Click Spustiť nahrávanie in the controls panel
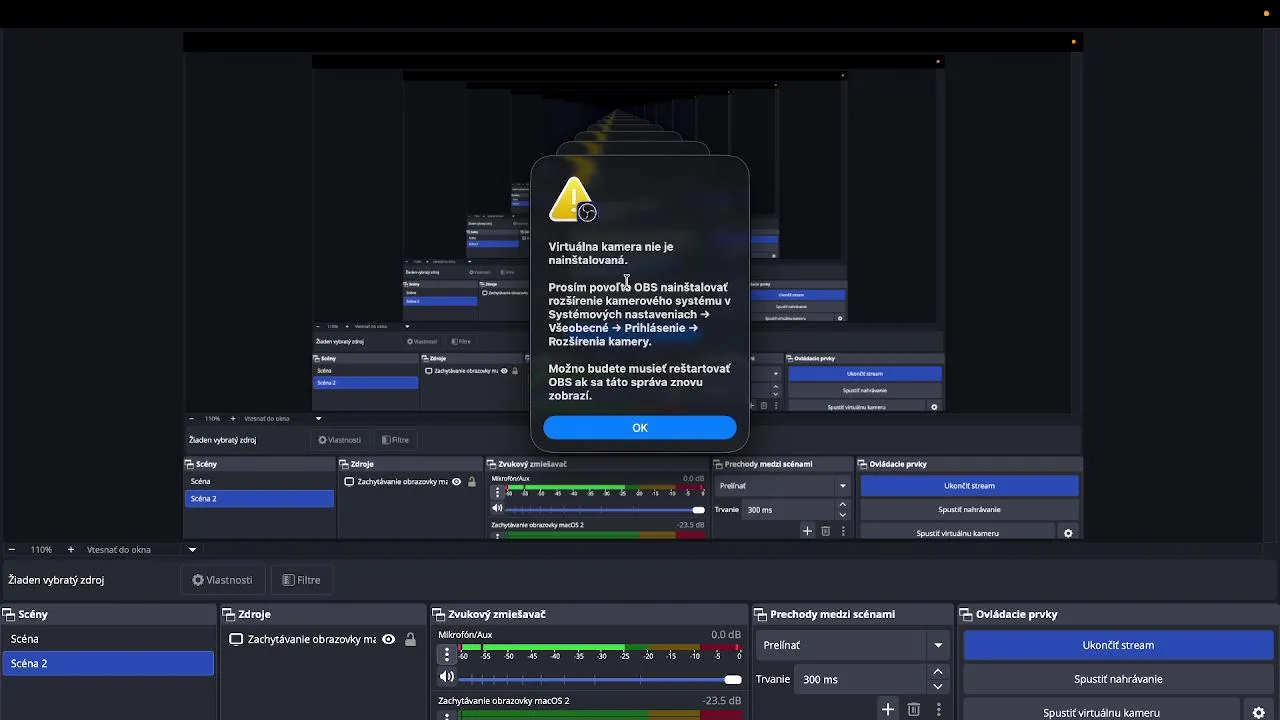 (x=1118, y=679)
